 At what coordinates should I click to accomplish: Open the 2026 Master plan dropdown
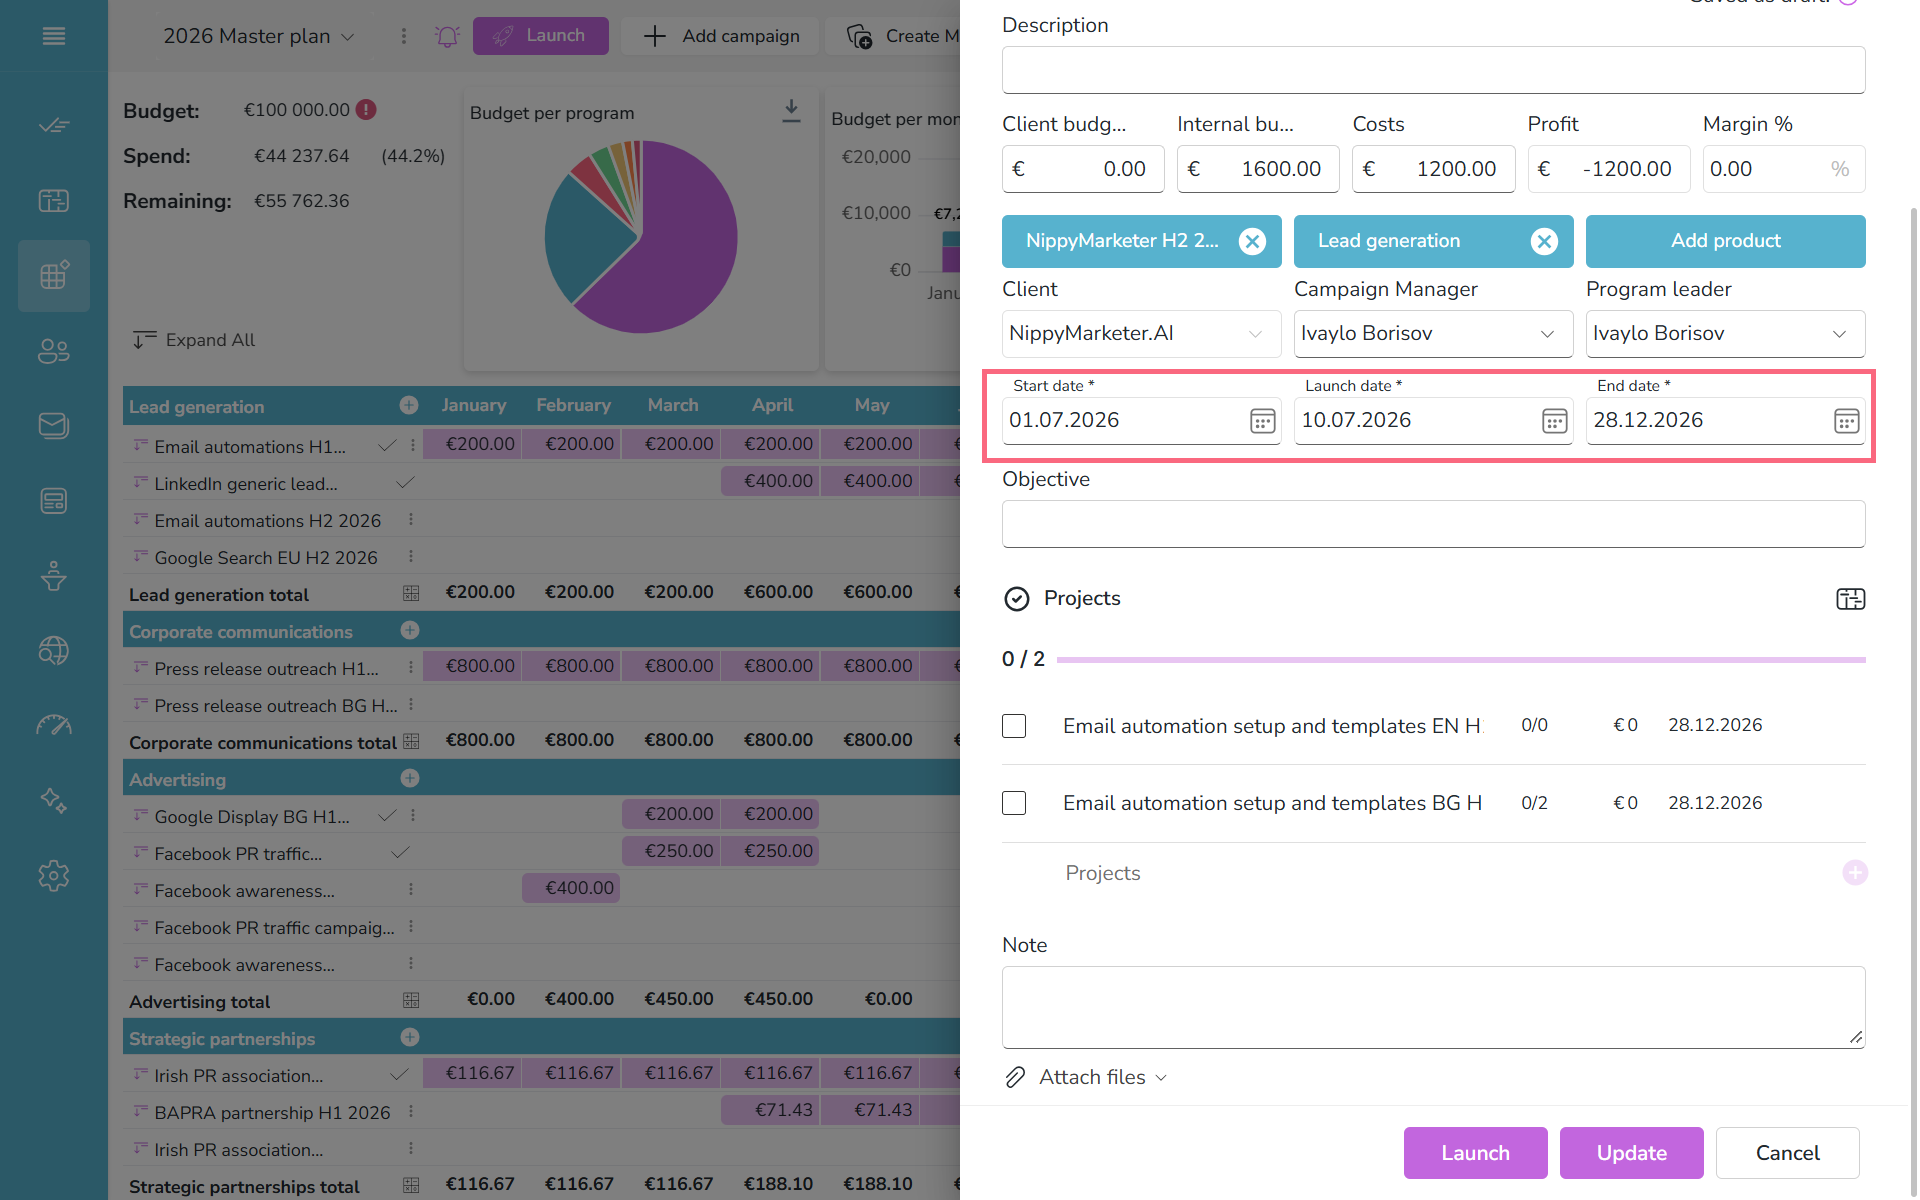[x=258, y=36]
